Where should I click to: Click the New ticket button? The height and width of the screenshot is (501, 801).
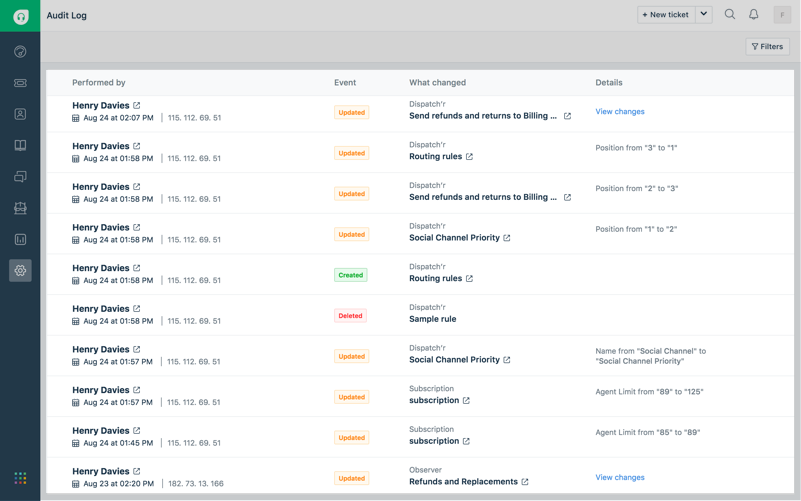666,15
